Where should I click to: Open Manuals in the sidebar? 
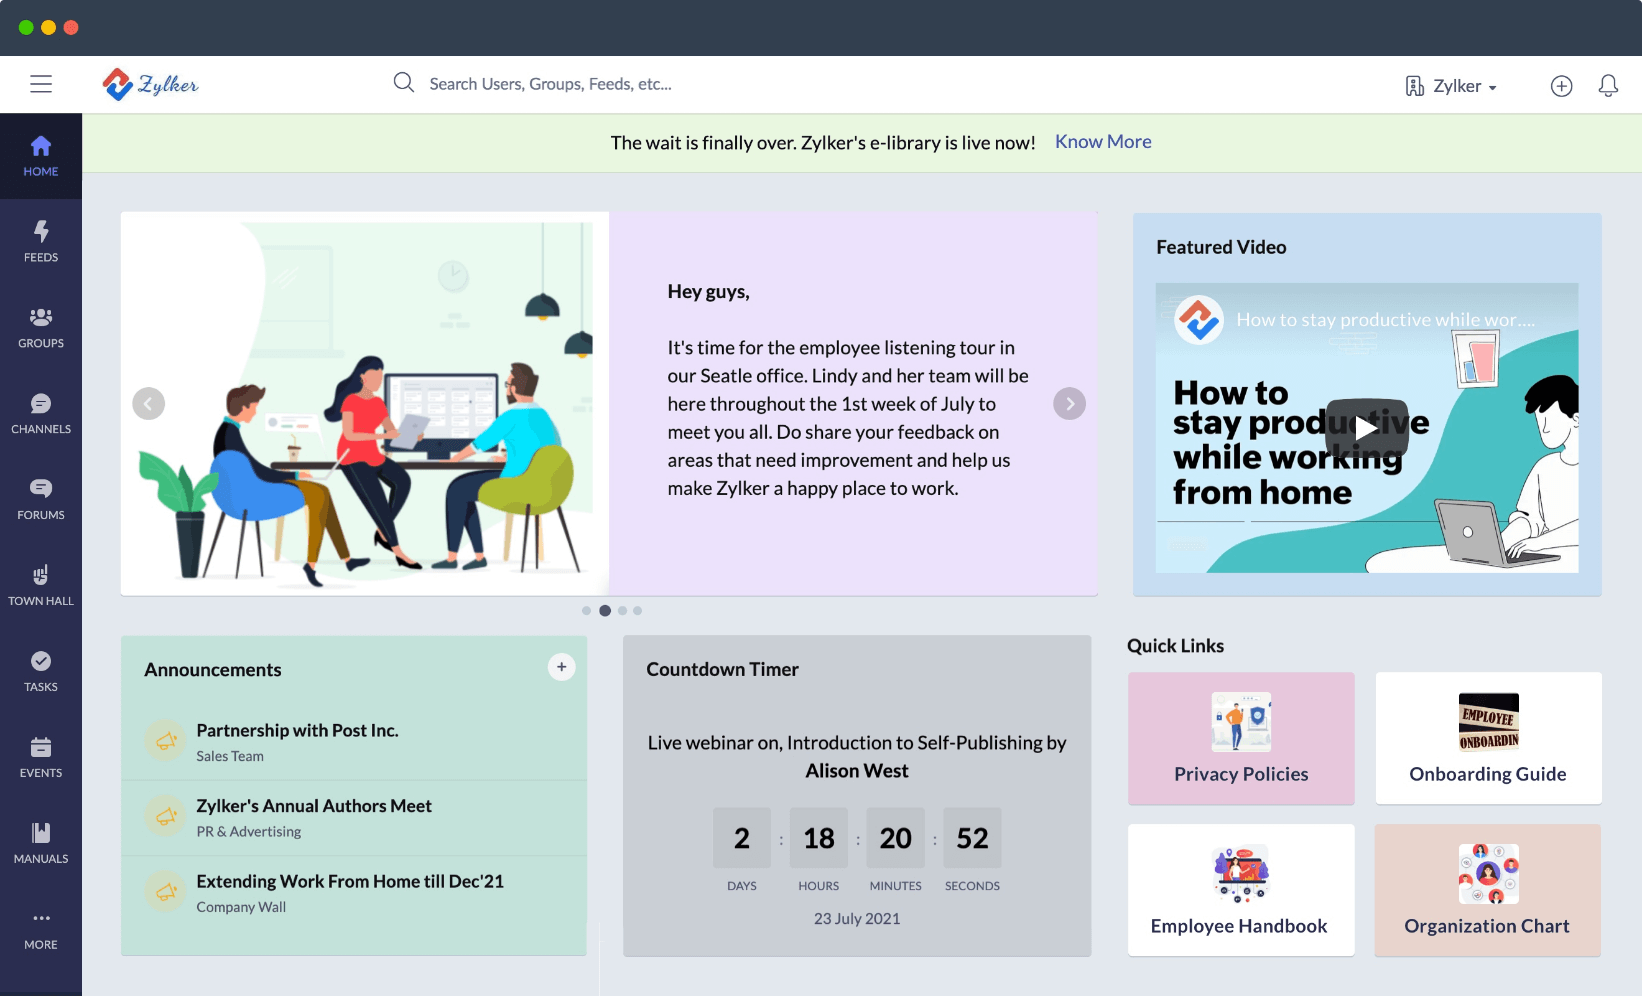(x=41, y=844)
